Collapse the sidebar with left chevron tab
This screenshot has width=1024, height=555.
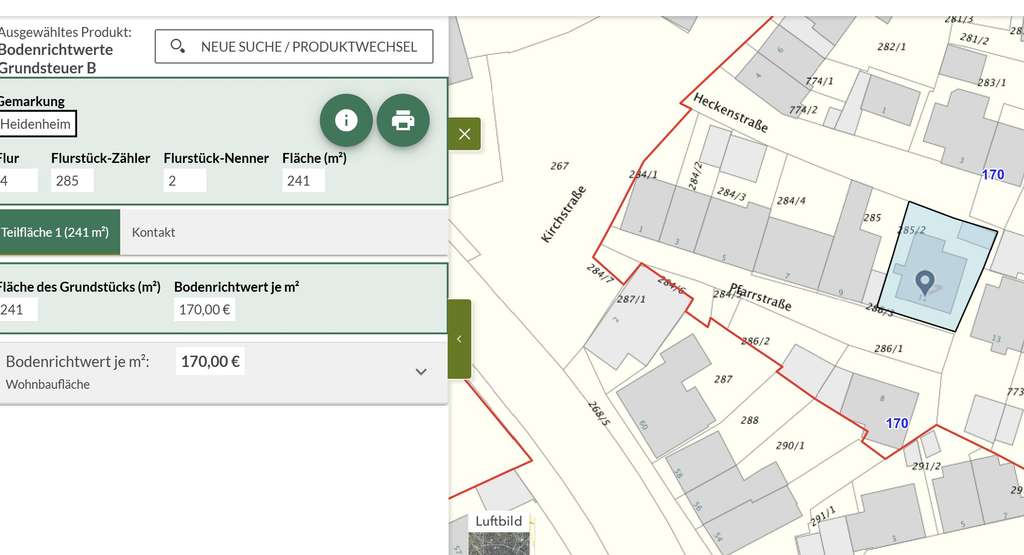click(x=459, y=339)
